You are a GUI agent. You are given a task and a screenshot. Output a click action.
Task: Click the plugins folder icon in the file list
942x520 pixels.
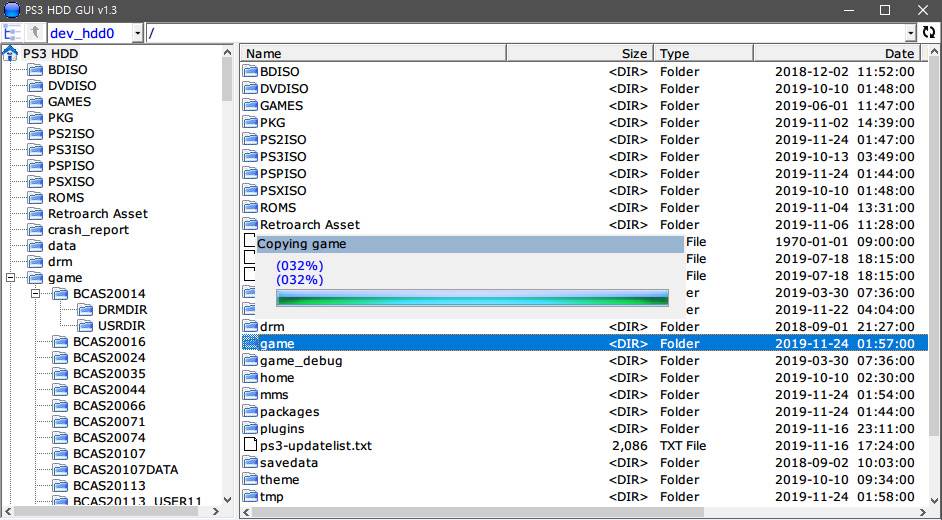pyautogui.click(x=250, y=429)
